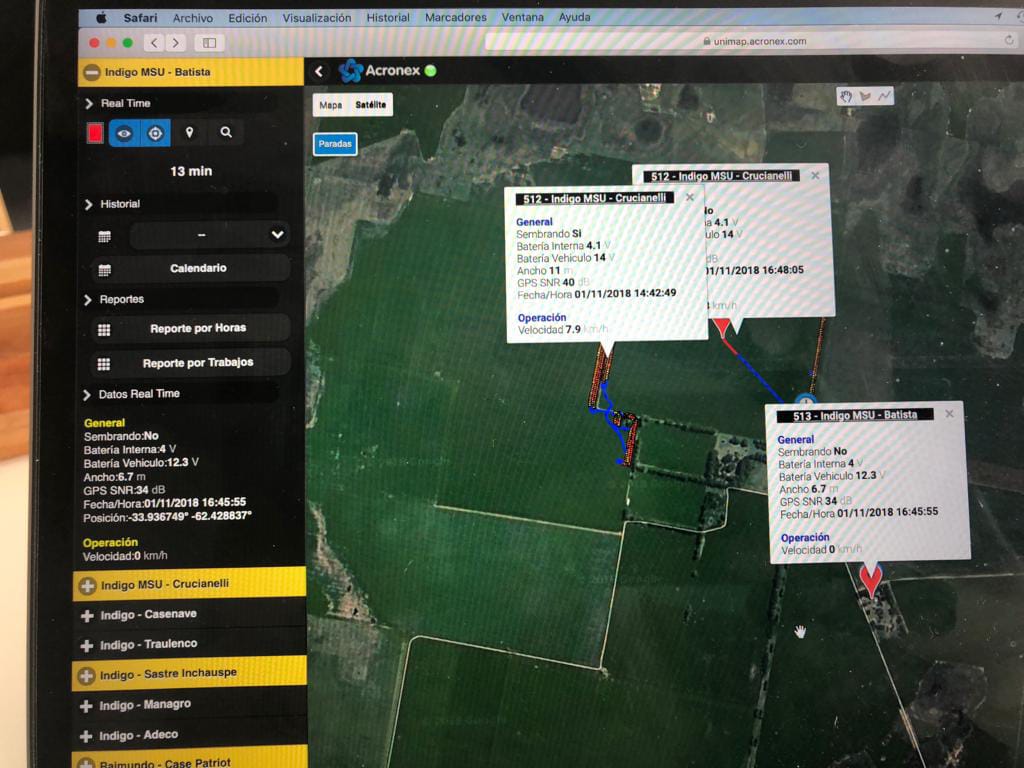The height and width of the screenshot is (768, 1024).
Task: Open the Visualización menu
Action: [x=317, y=18]
